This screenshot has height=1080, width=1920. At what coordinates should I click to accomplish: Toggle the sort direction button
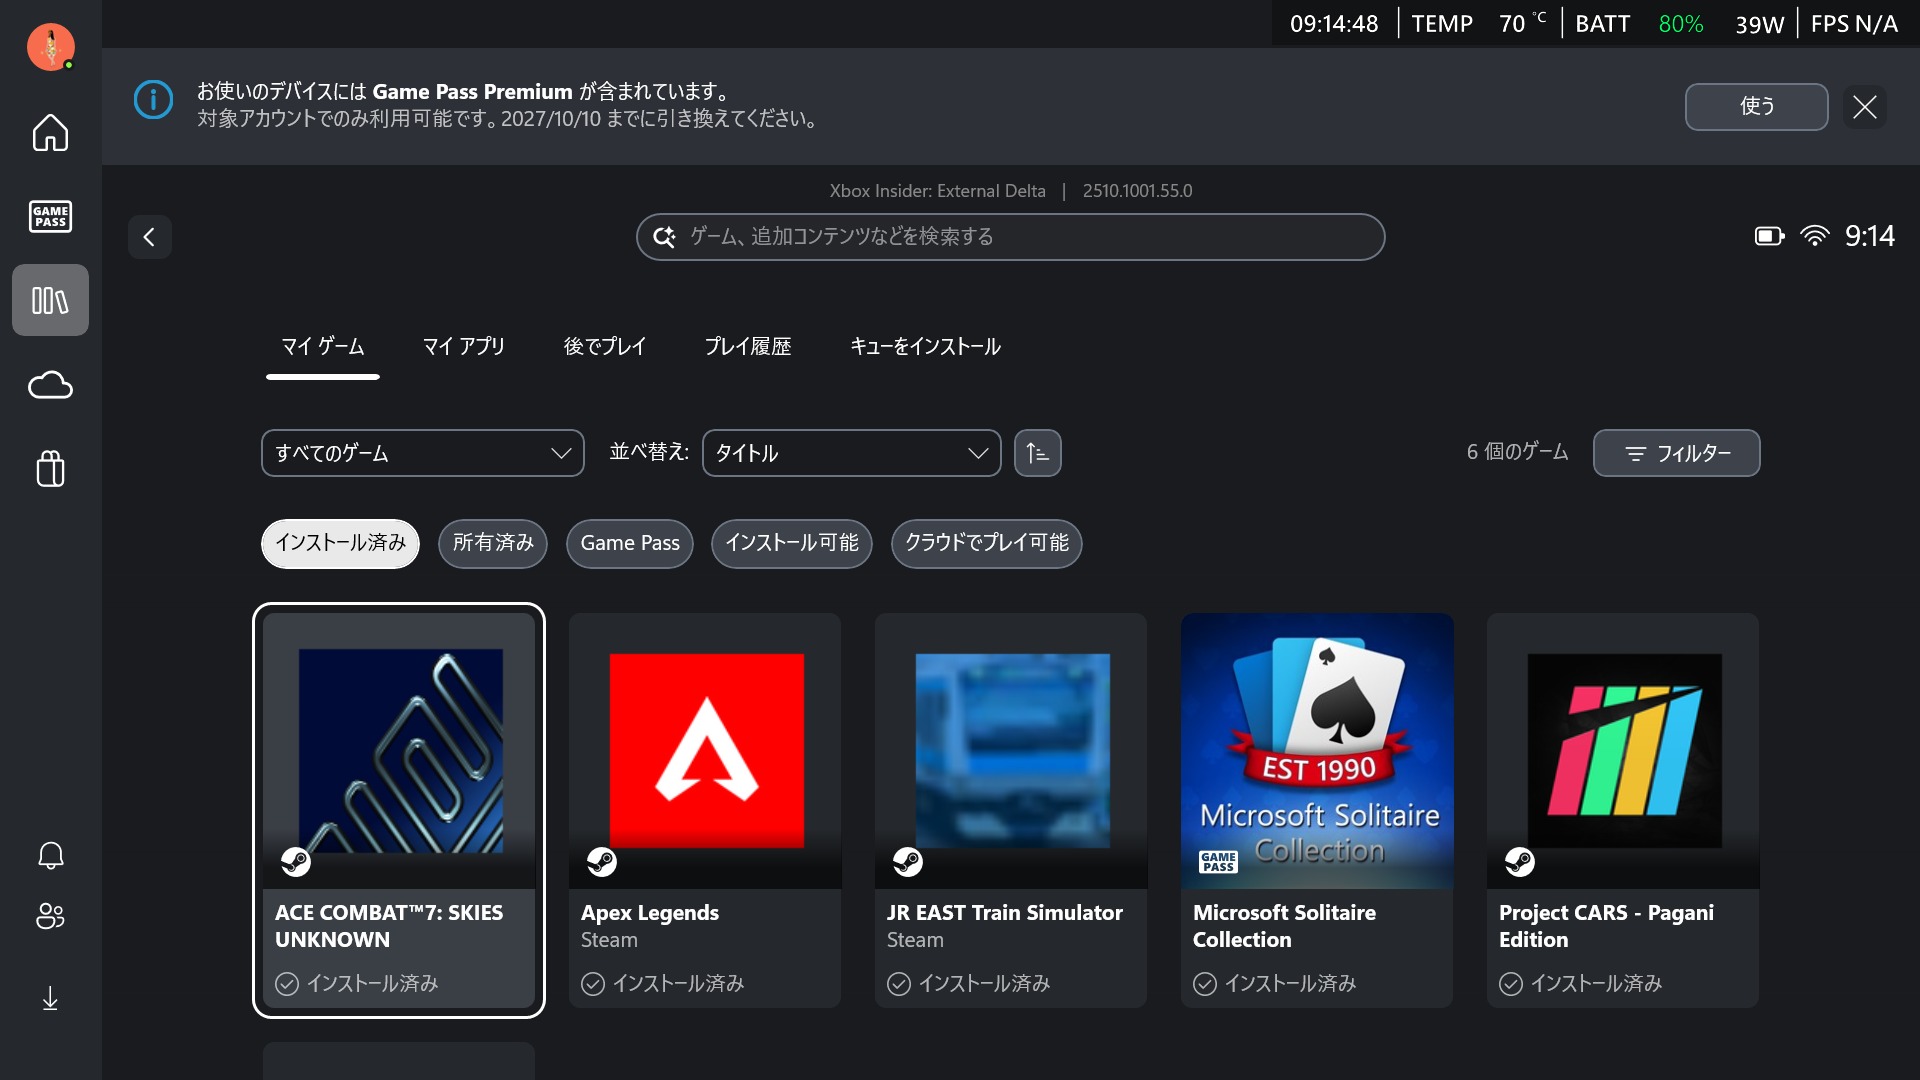coord(1037,453)
